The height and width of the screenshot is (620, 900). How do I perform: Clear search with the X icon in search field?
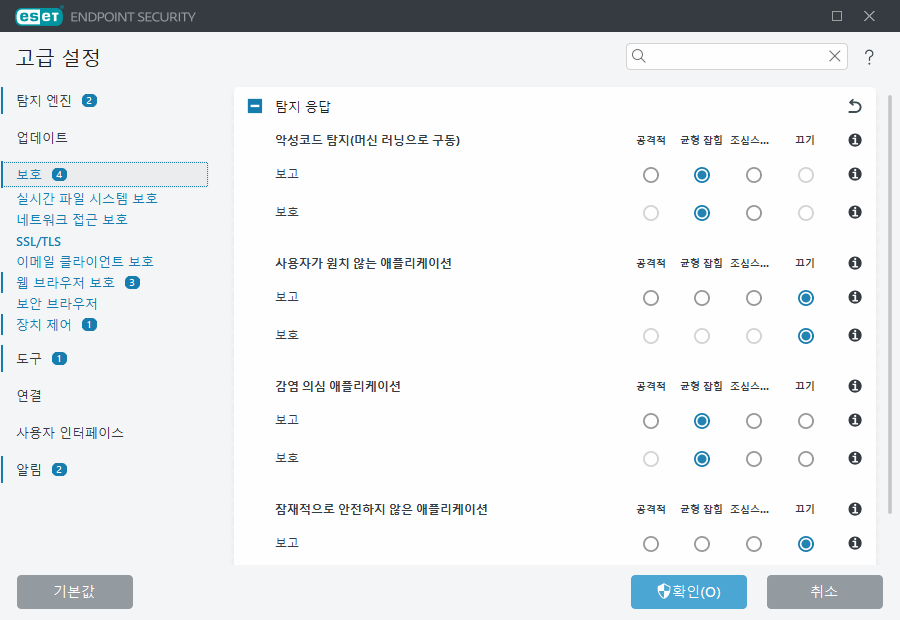point(834,56)
